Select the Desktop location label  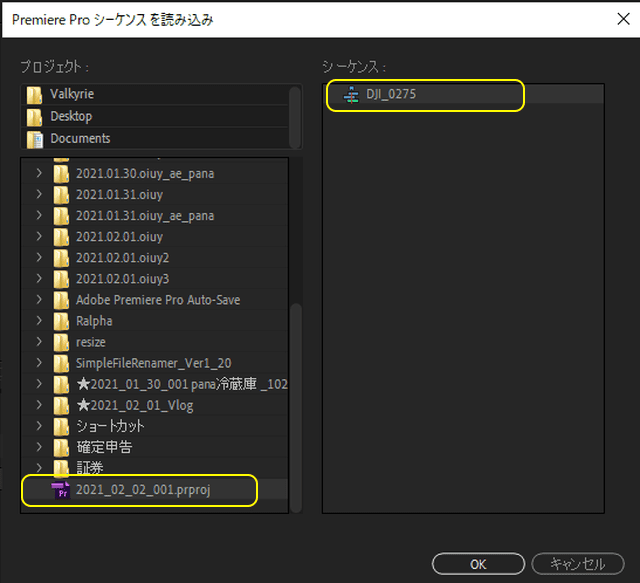(71, 116)
